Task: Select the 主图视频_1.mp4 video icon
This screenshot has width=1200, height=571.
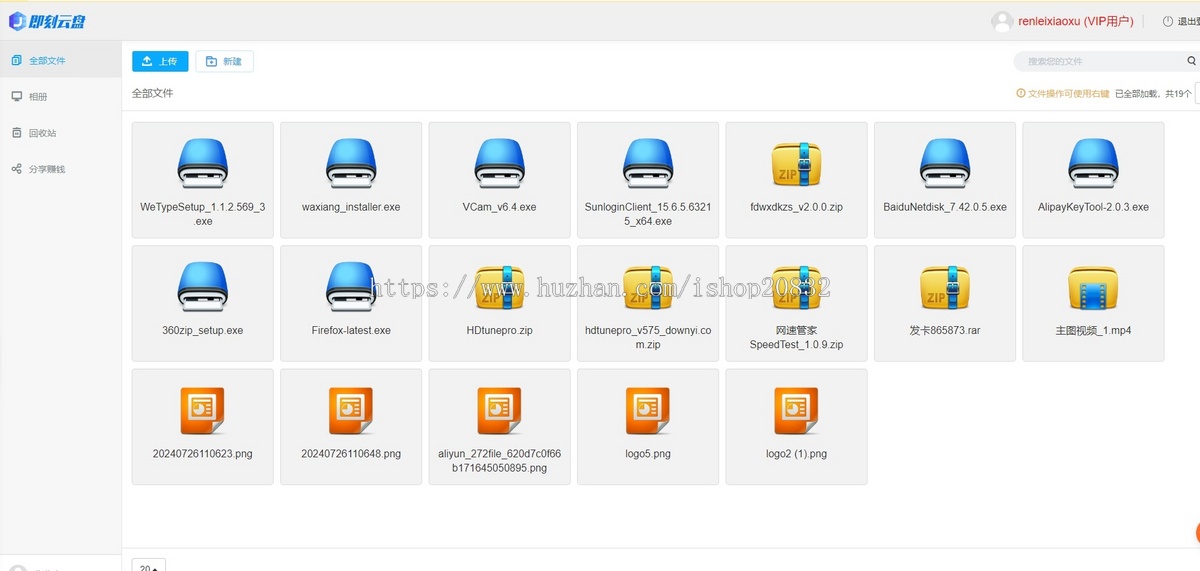Action: pos(1094,287)
